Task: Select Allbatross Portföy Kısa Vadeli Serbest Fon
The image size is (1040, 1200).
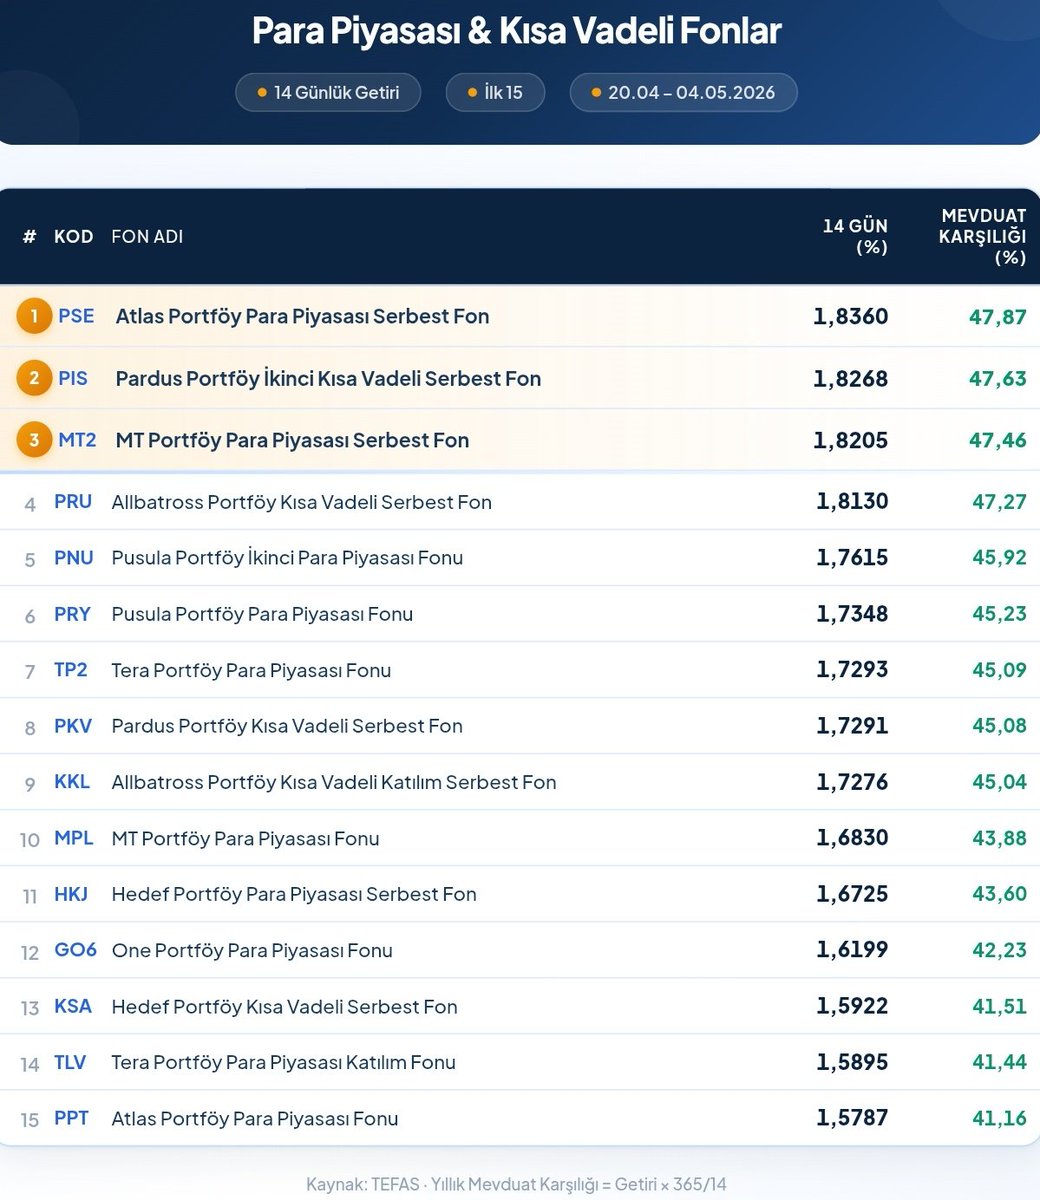Action: 302,503
